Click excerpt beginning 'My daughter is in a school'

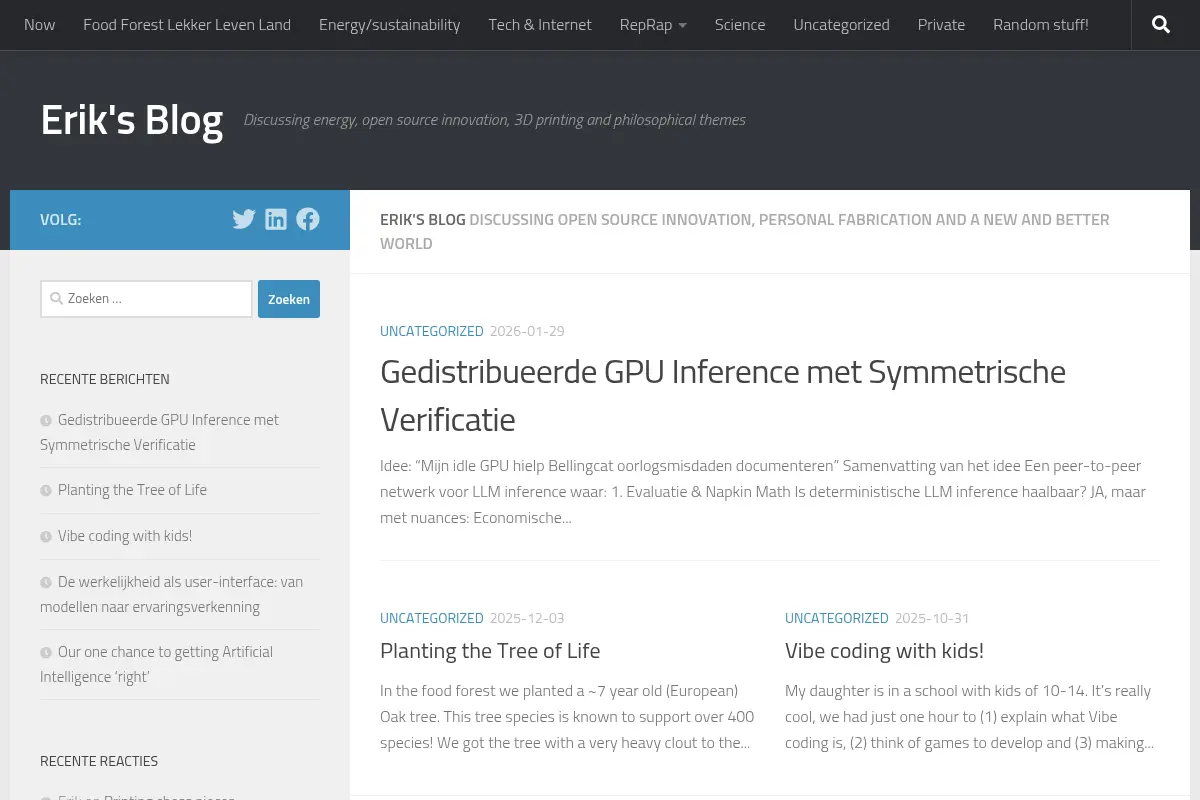click(970, 717)
